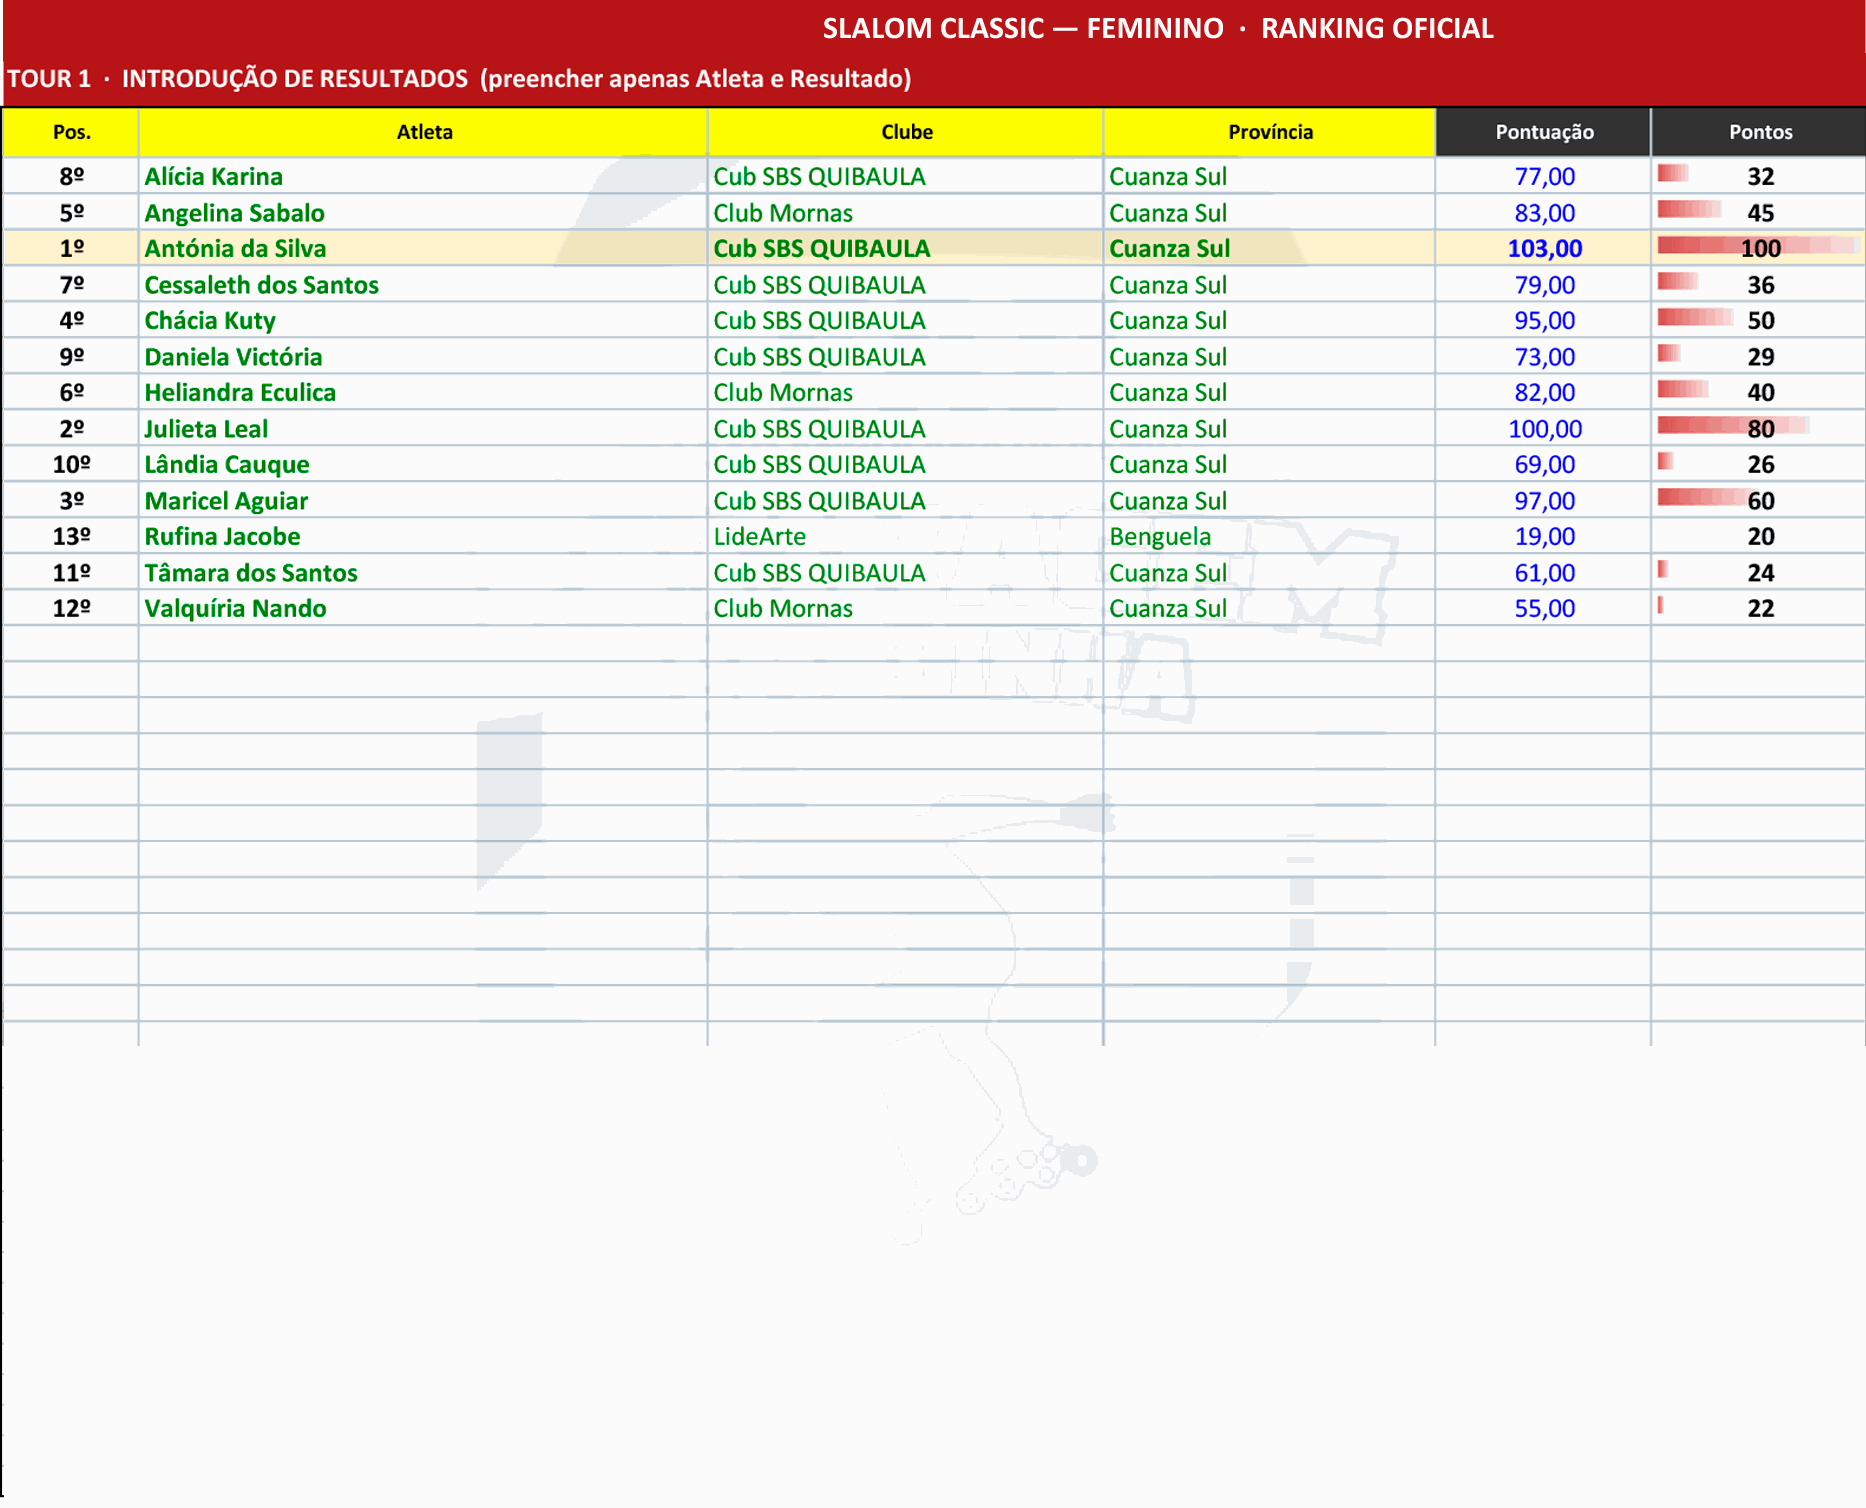
Task: Select athlete cell Julieta Leal
Action: point(423,428)
